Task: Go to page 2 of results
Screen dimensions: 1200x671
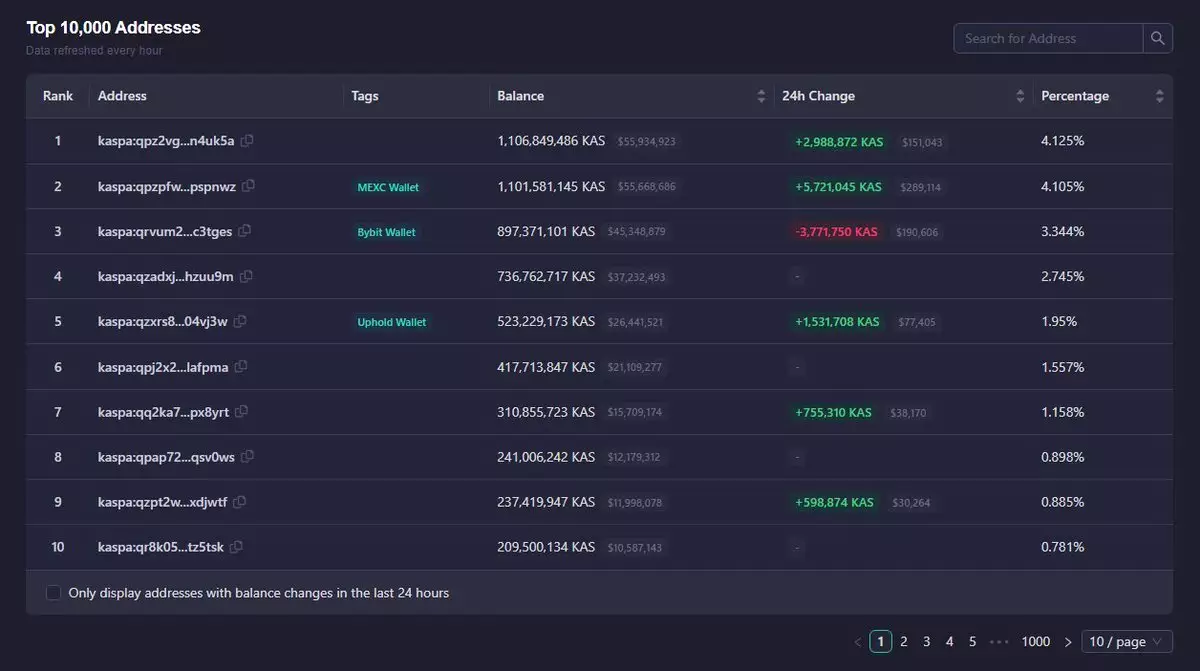Action: (904, 641)
